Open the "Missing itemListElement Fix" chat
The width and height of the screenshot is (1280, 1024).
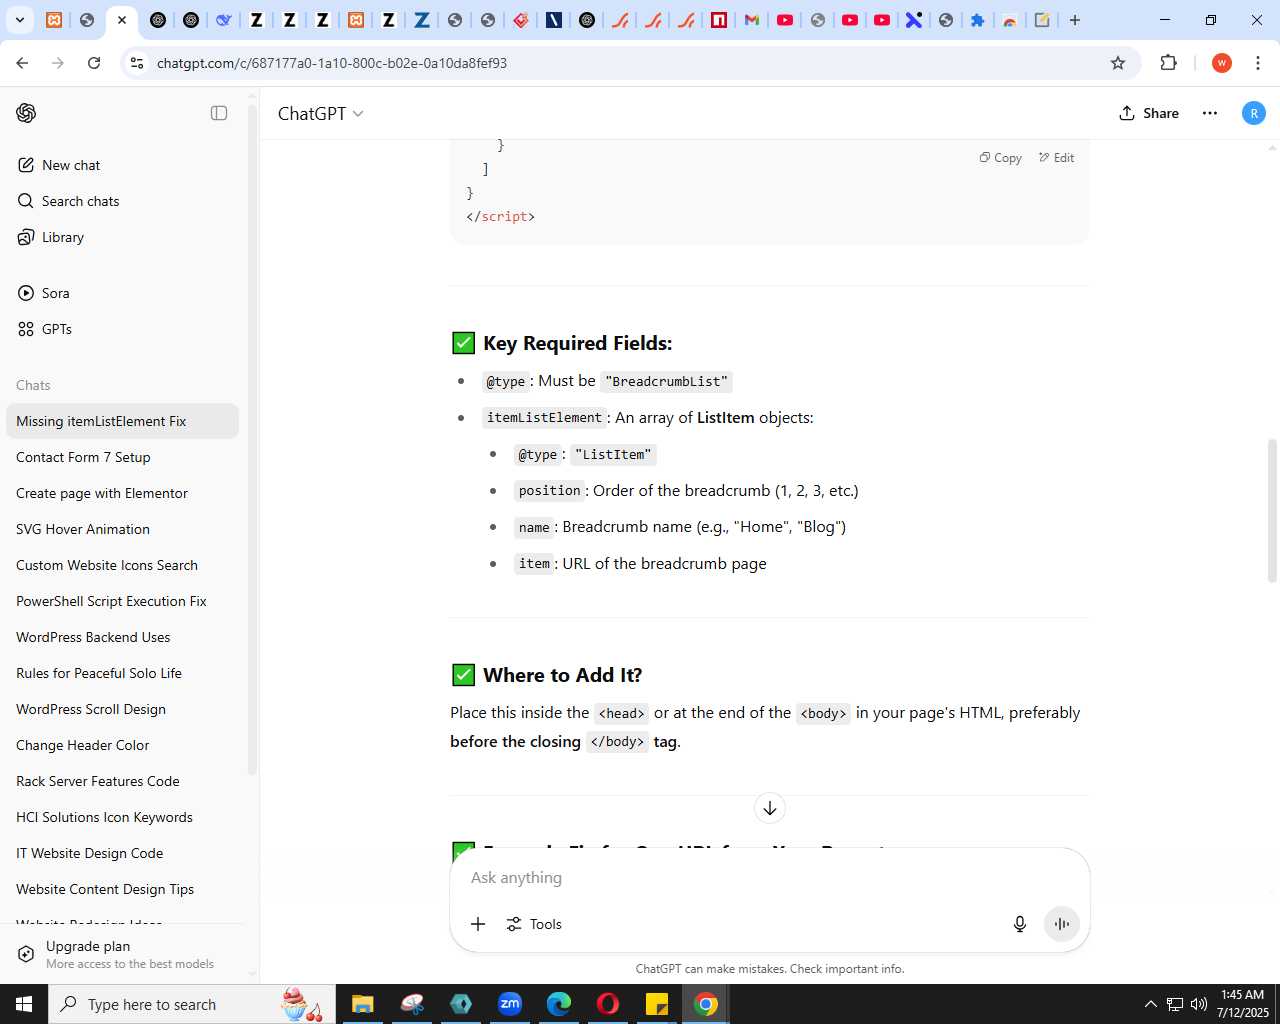pyautogui.click(x=122, y=421)
